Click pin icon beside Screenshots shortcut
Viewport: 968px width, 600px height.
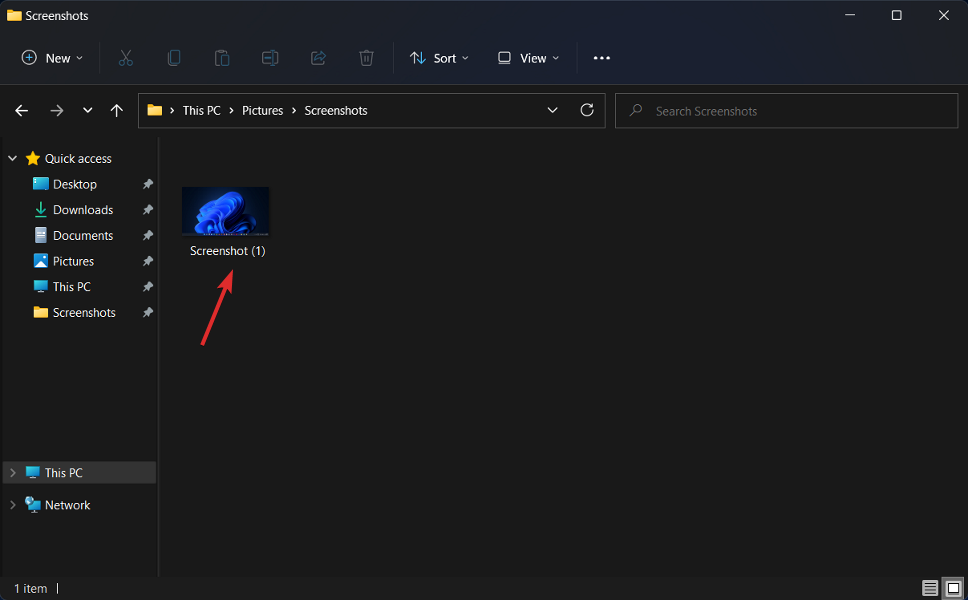coord(148,312)
